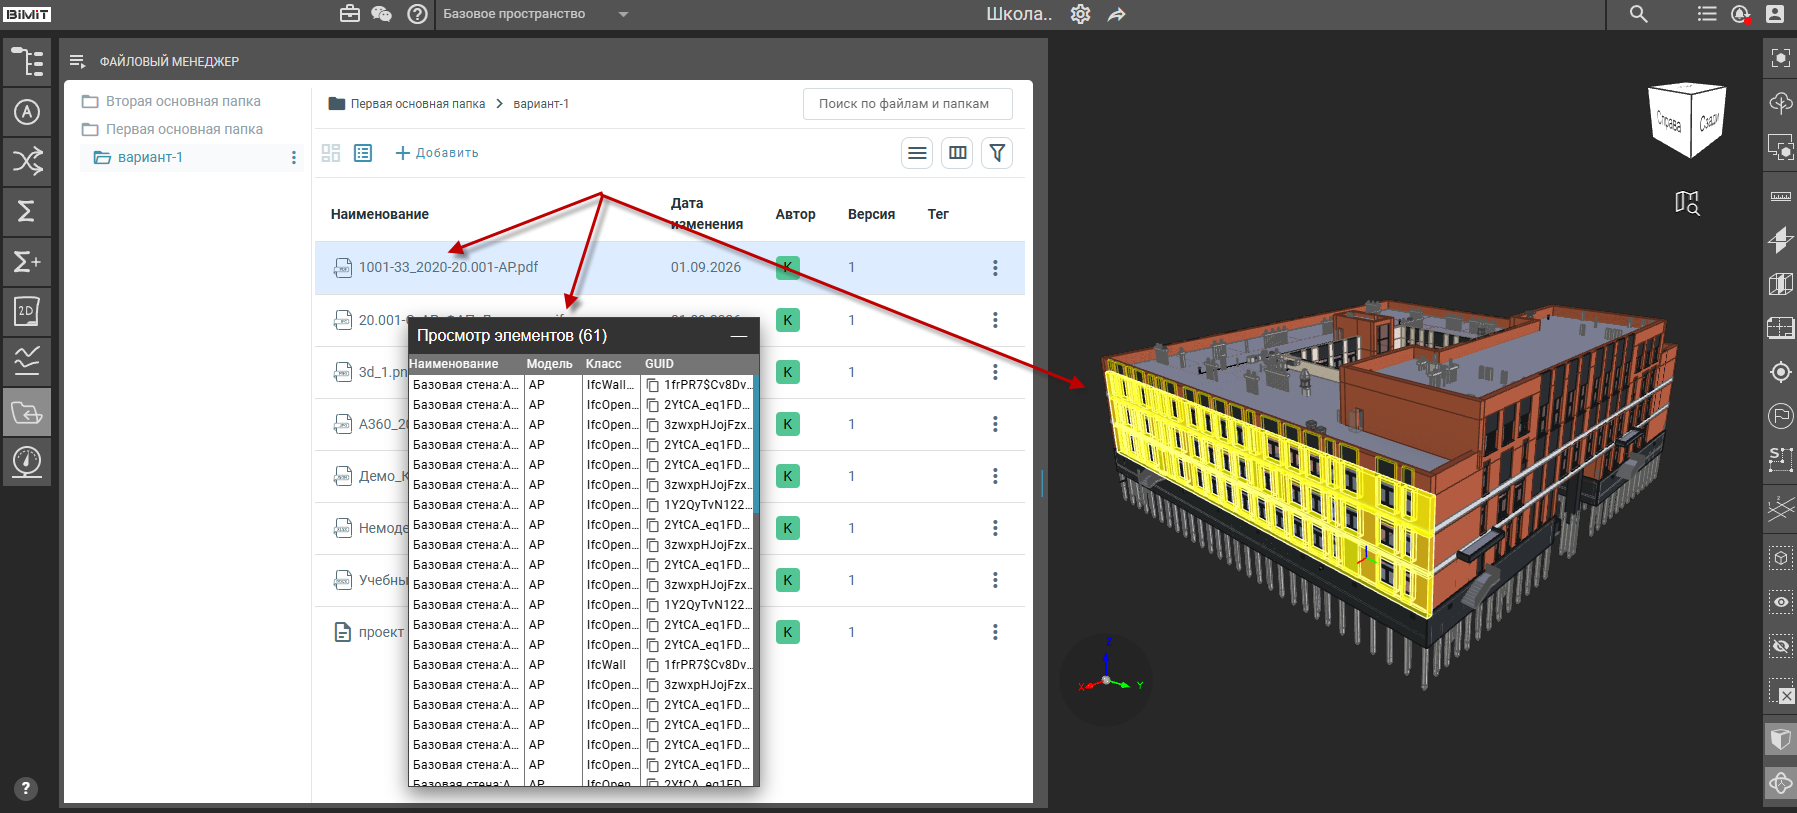
Task: Open the line chart panel in sidebar
Action: click(x=27, y=361)
